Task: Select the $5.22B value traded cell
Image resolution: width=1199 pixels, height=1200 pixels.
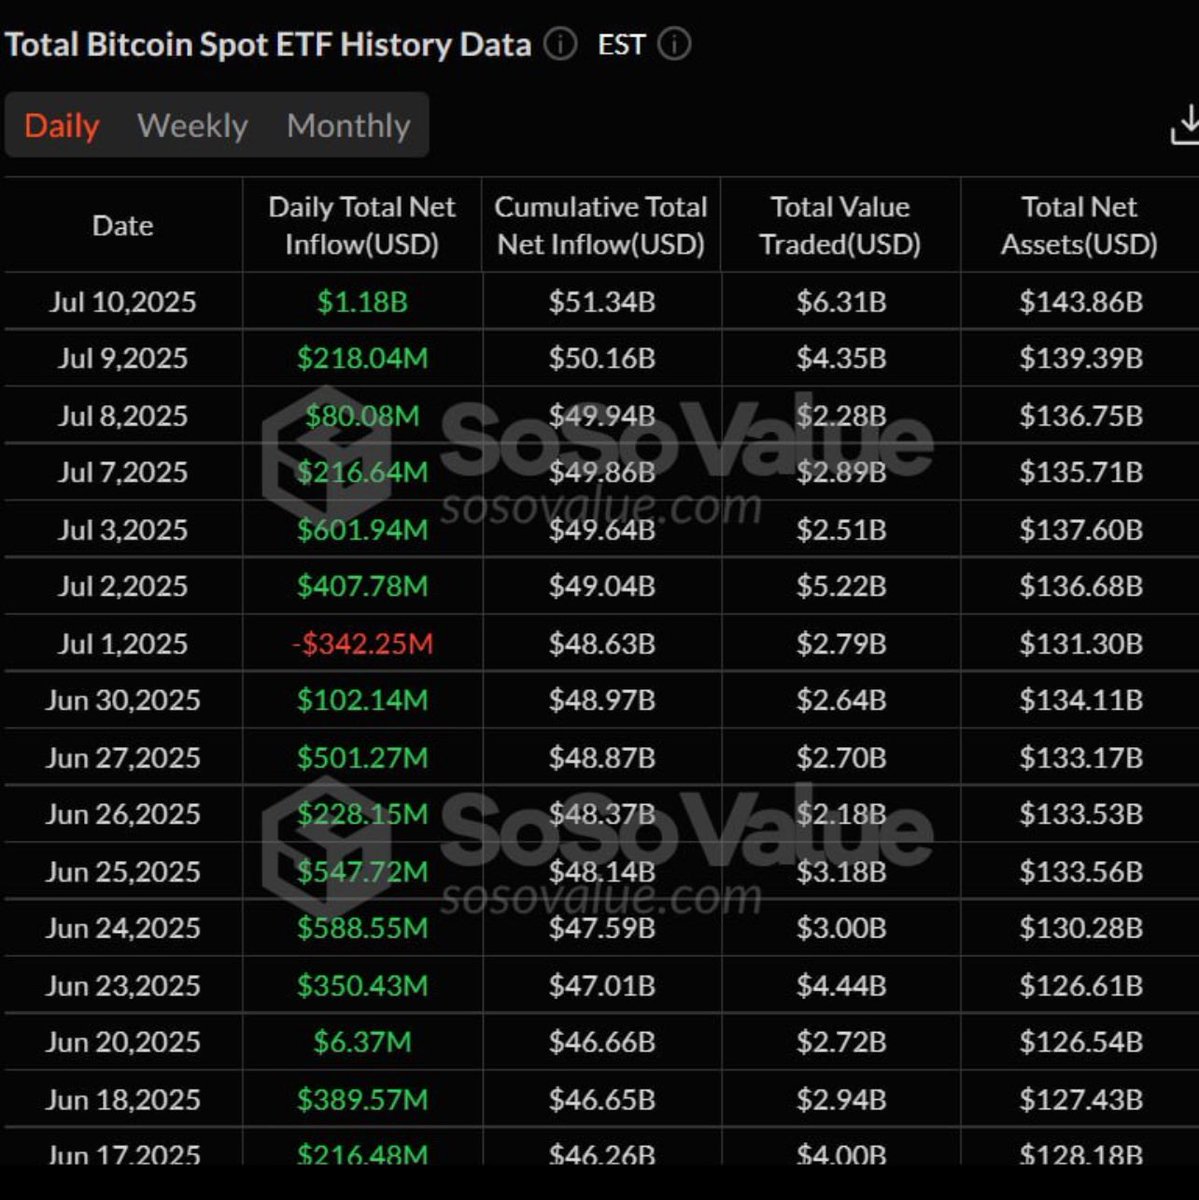Action: [x=841, y=586]
